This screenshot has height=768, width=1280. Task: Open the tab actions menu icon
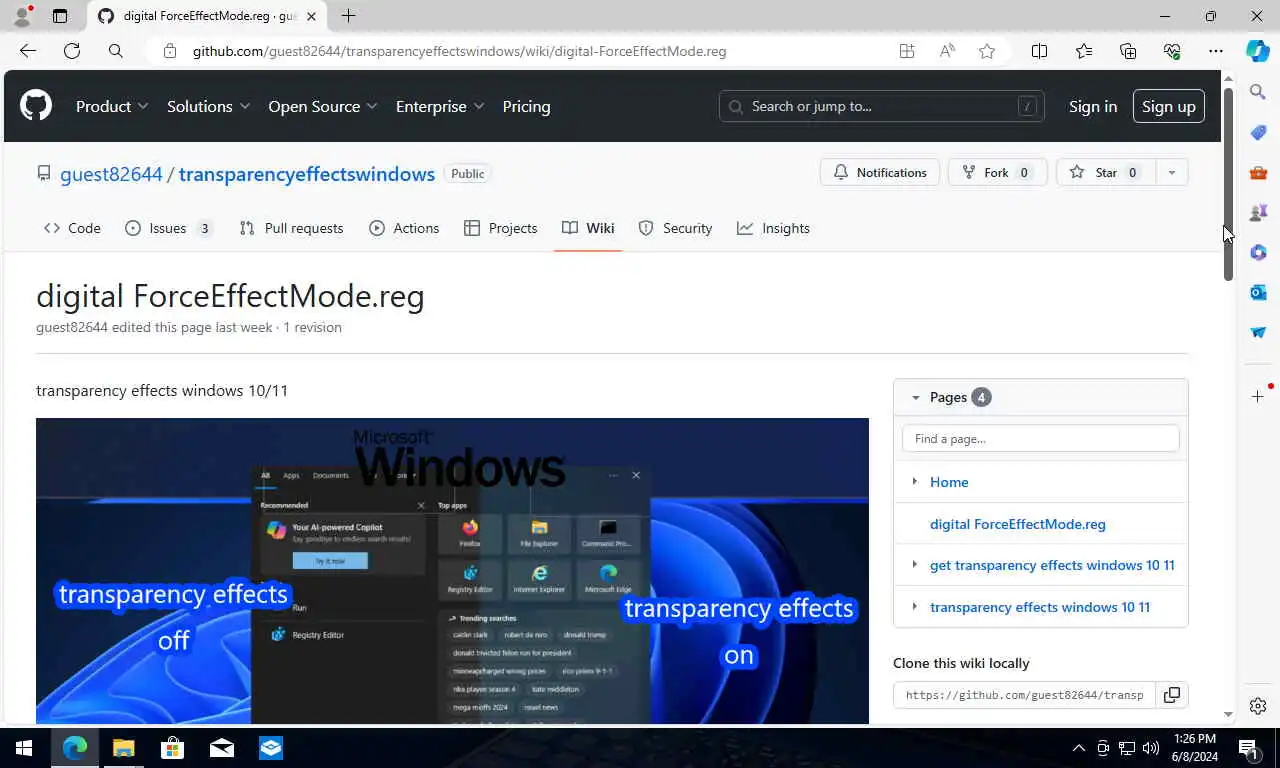pos(60,16)
